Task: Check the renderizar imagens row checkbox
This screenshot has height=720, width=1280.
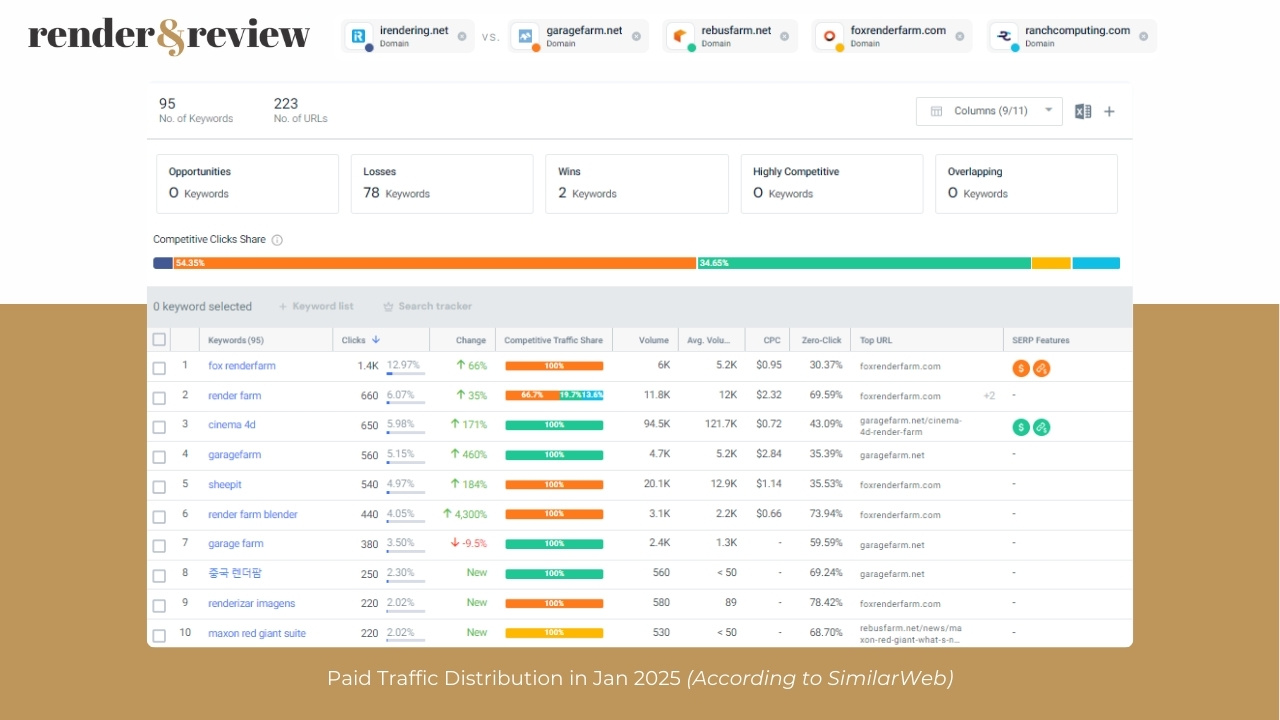Action: pyautogui.click(x=159, y=606)
